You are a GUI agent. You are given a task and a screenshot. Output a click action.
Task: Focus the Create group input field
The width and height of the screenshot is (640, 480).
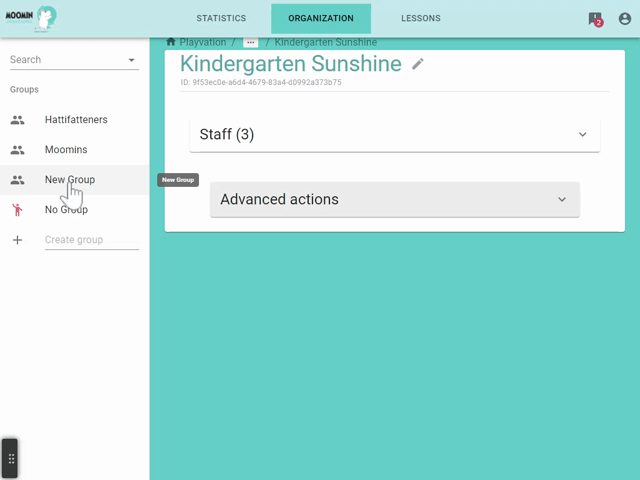click(x=92, y=240)
